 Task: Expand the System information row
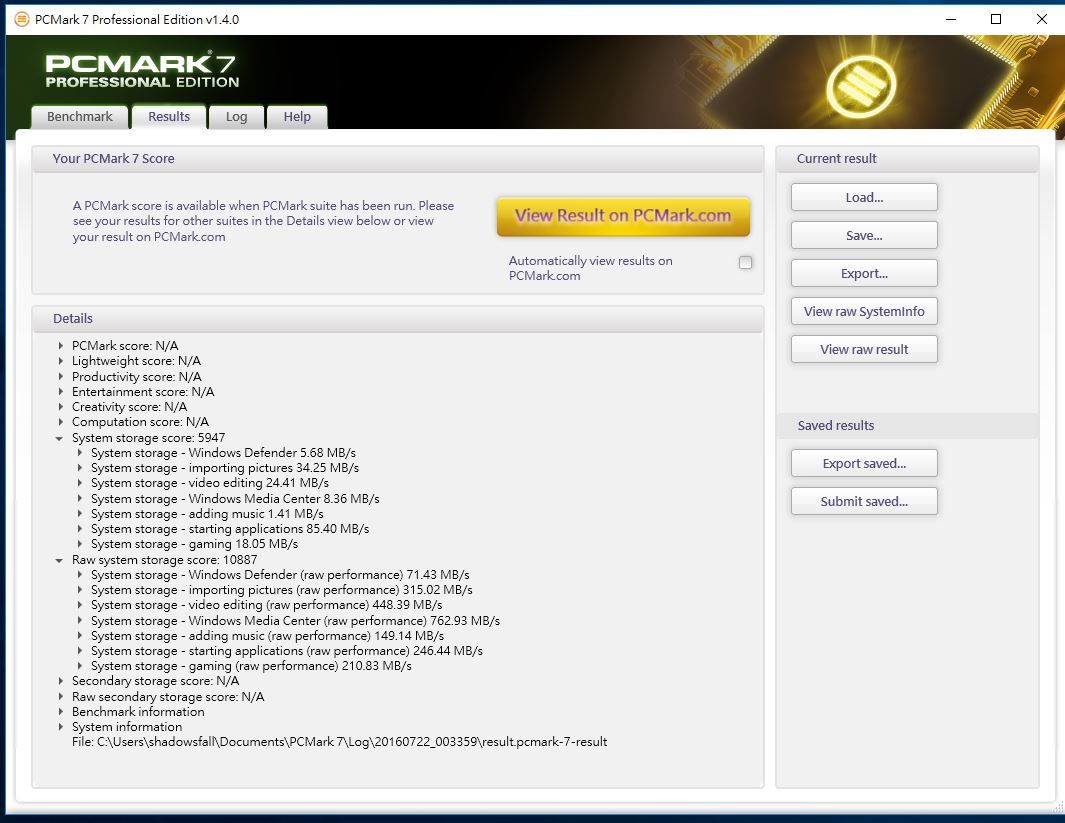click(x=60, y=727)
